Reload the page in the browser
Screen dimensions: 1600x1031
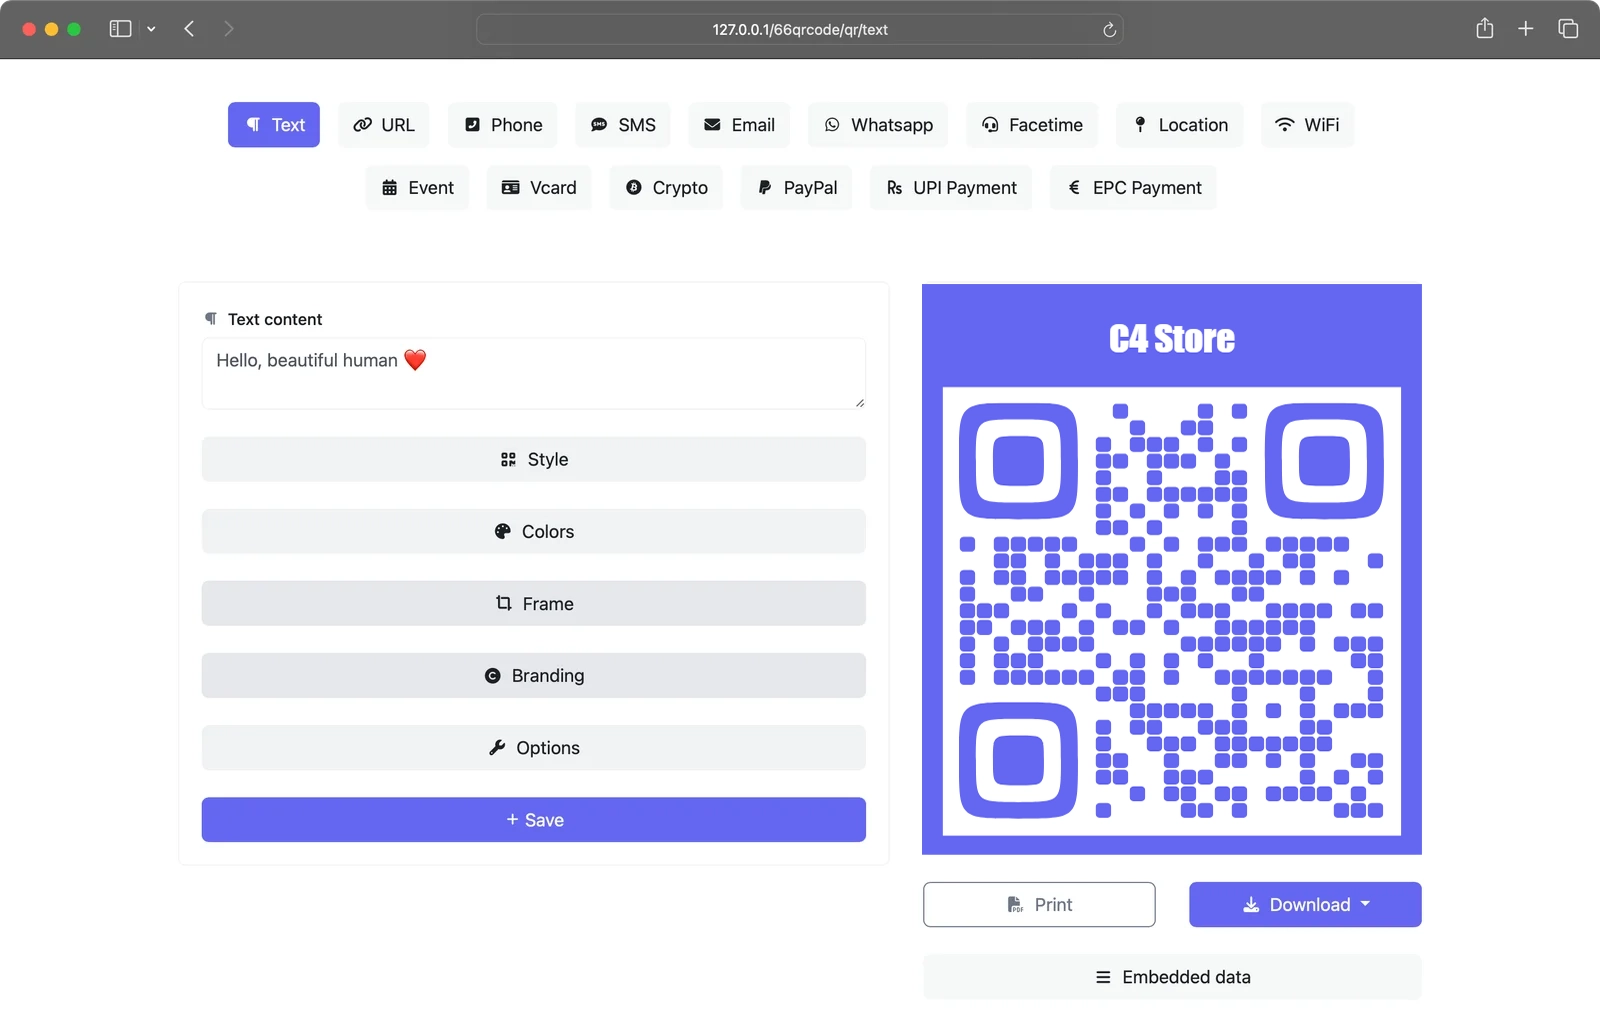[x=1109, y=29]
